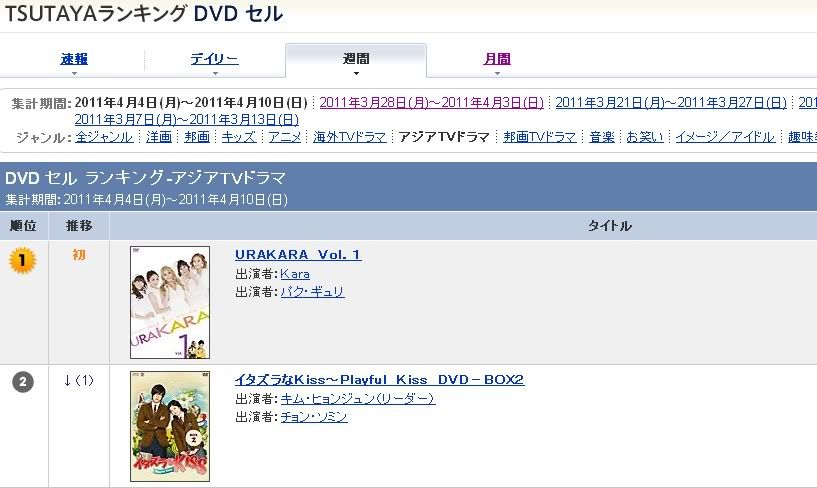817x488 pixels.
Task: Open the パク・ギュリ performer link
Action: coord(313,292)
